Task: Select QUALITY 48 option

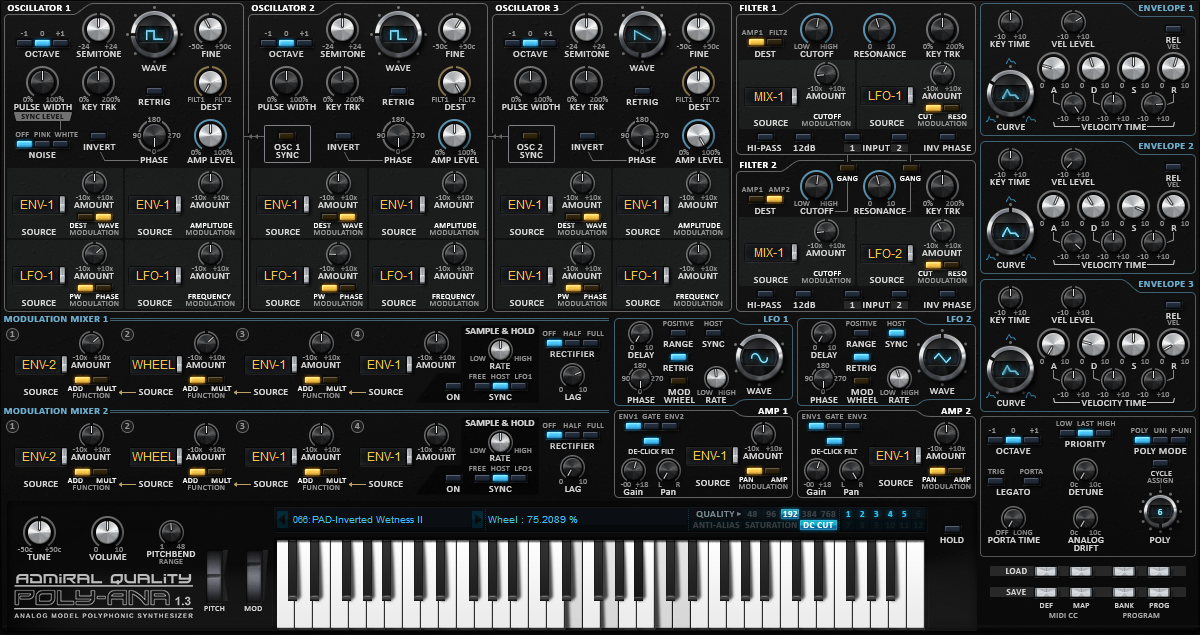Action: [x=752, y=514]
